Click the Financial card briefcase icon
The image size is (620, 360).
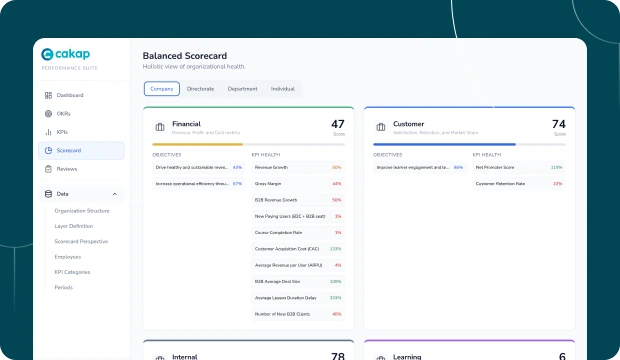coord(160,127)
